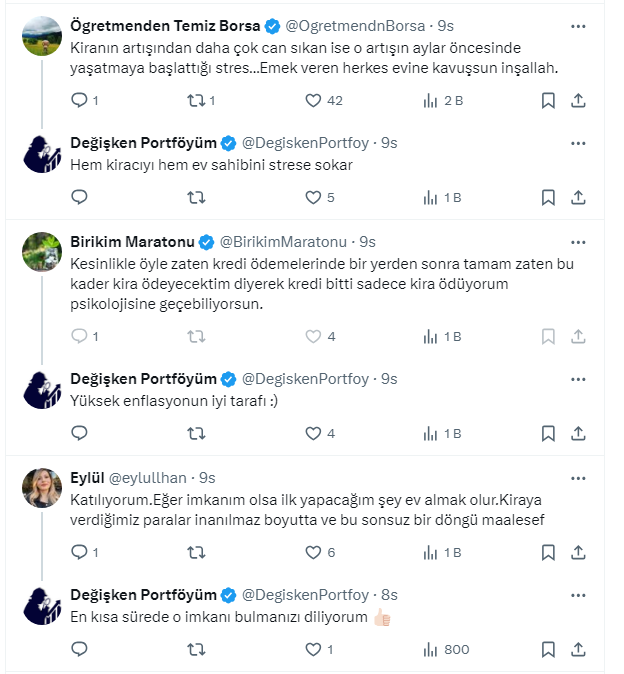The width and height of the screenshot is (624, 674).
Task: Open more options on Birikim Maratonu's tweet
Action: (578, 241)
